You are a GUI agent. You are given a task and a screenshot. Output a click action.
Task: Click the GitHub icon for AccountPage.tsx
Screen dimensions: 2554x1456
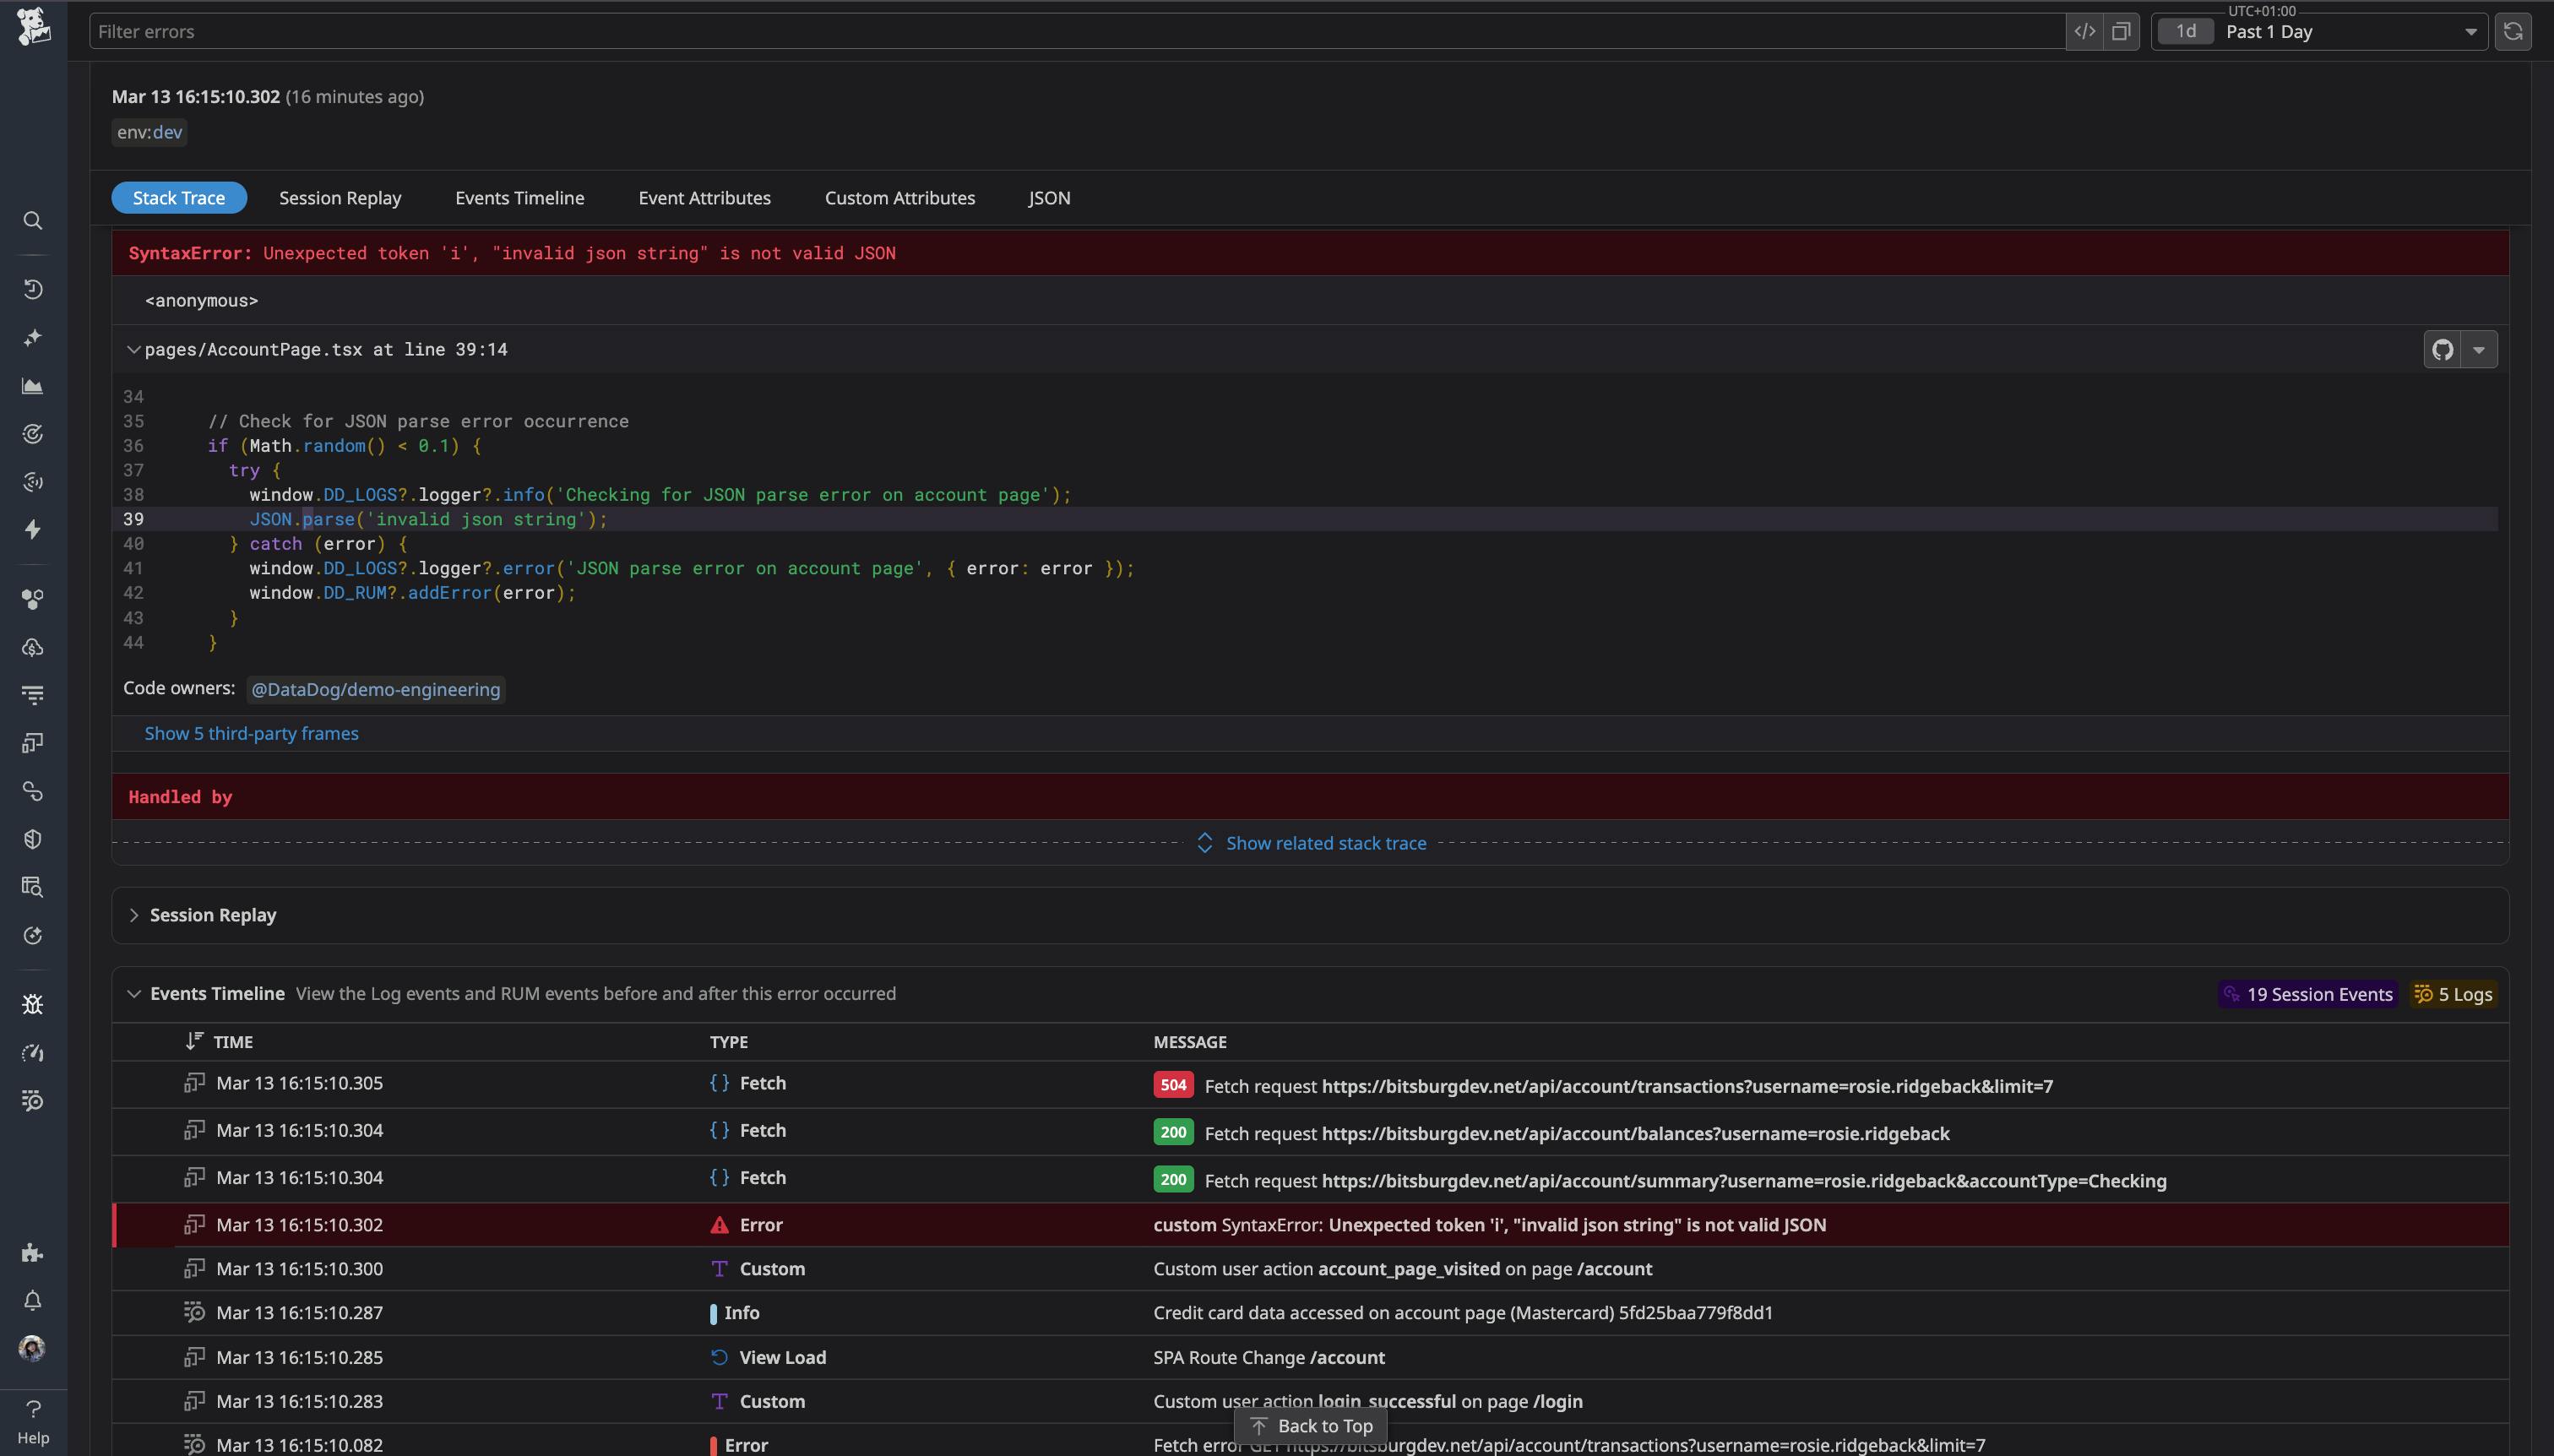[x=2442, y=350]
